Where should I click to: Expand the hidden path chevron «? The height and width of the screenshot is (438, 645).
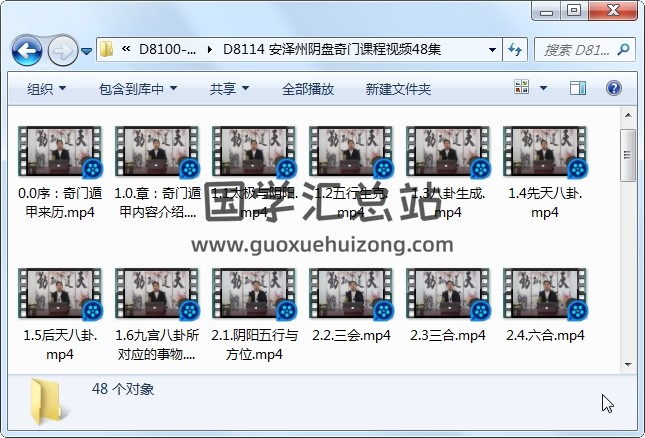[126, 49]
